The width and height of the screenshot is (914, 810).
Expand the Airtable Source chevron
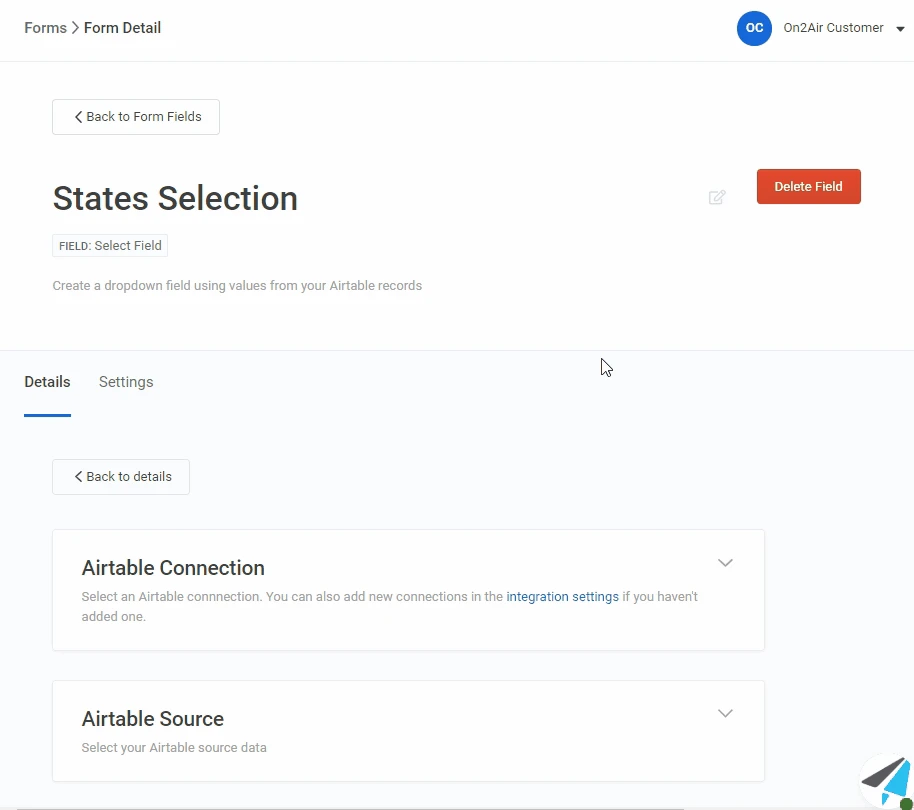point(726,714)
